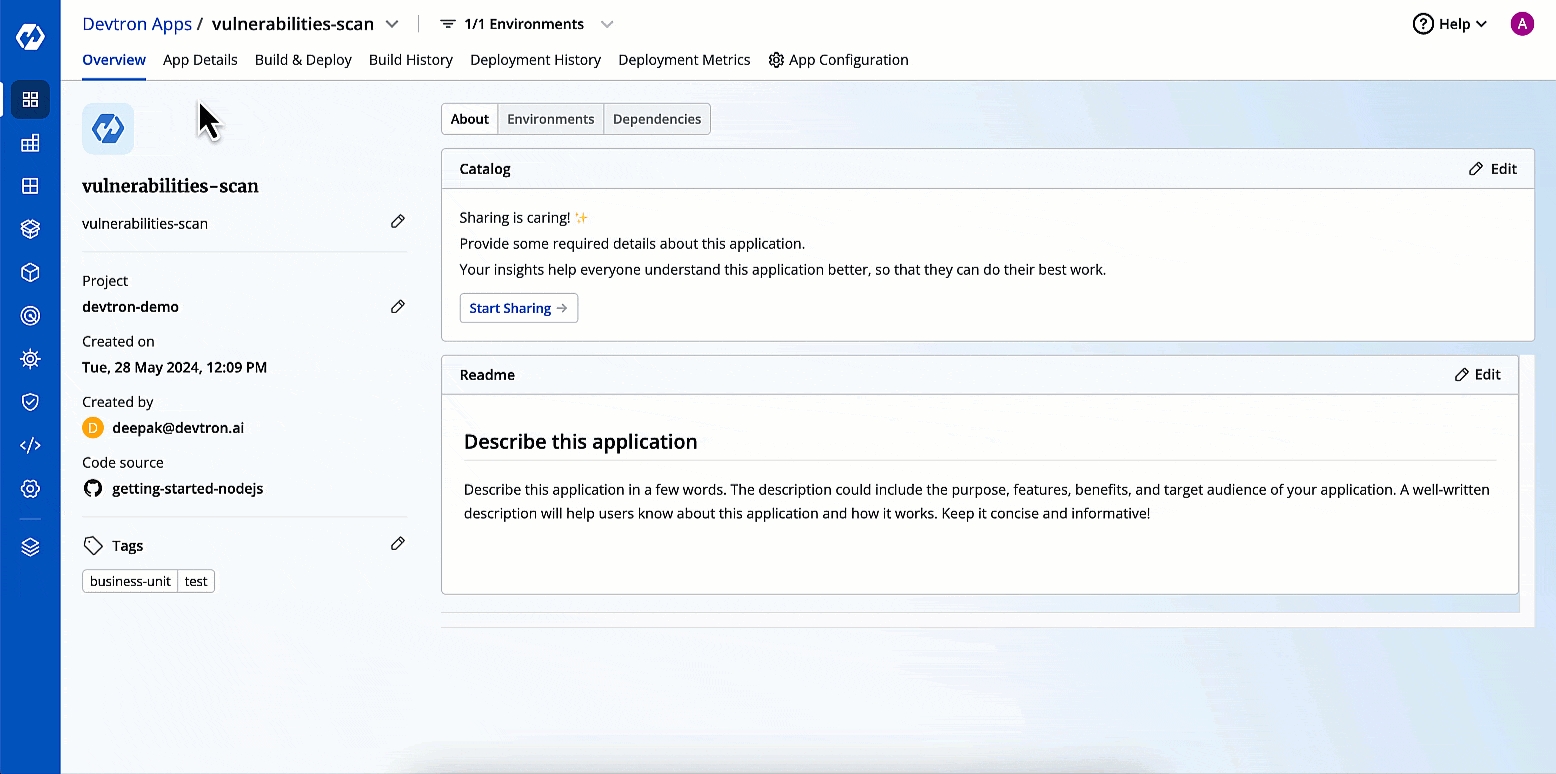Open Global Configurations gear icon in the sidebar
Viewport: 1556px width, 774px height.
(30, 489)
